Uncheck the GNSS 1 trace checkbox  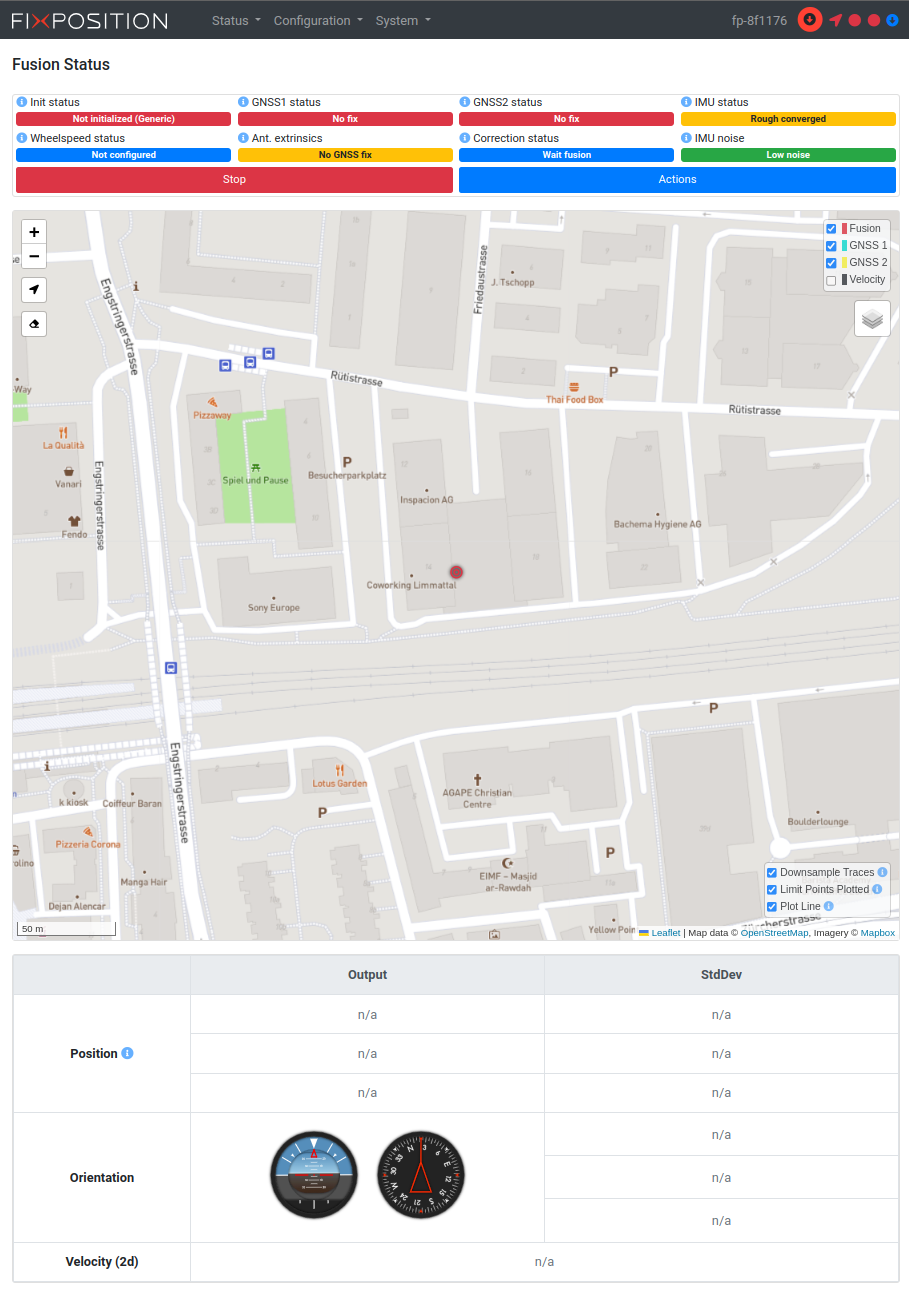[831, 245]
